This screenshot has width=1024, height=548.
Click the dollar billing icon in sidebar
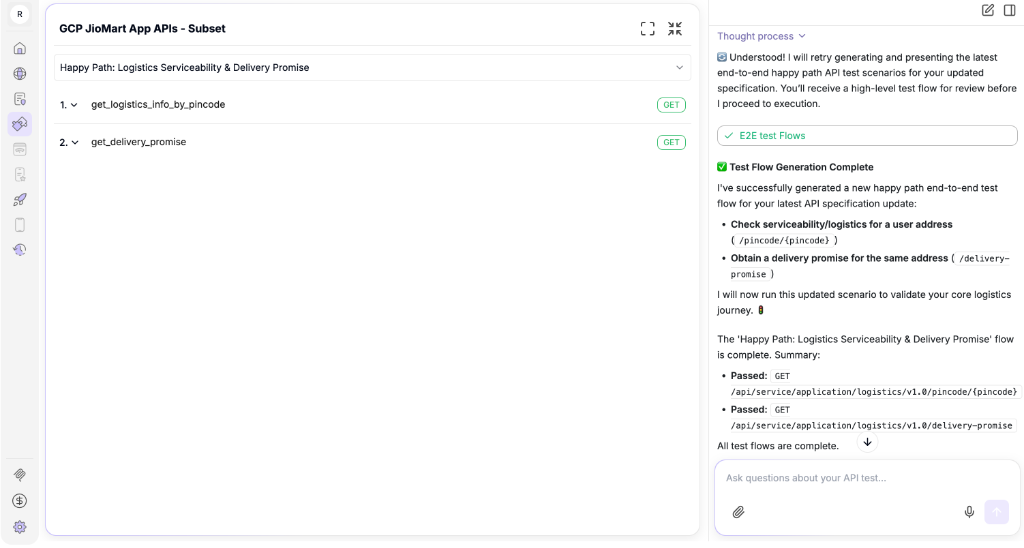point(19,500)
